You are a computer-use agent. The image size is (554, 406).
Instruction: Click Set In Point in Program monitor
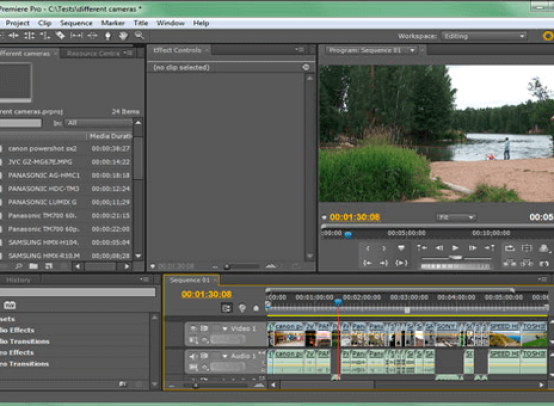point(367,248)
